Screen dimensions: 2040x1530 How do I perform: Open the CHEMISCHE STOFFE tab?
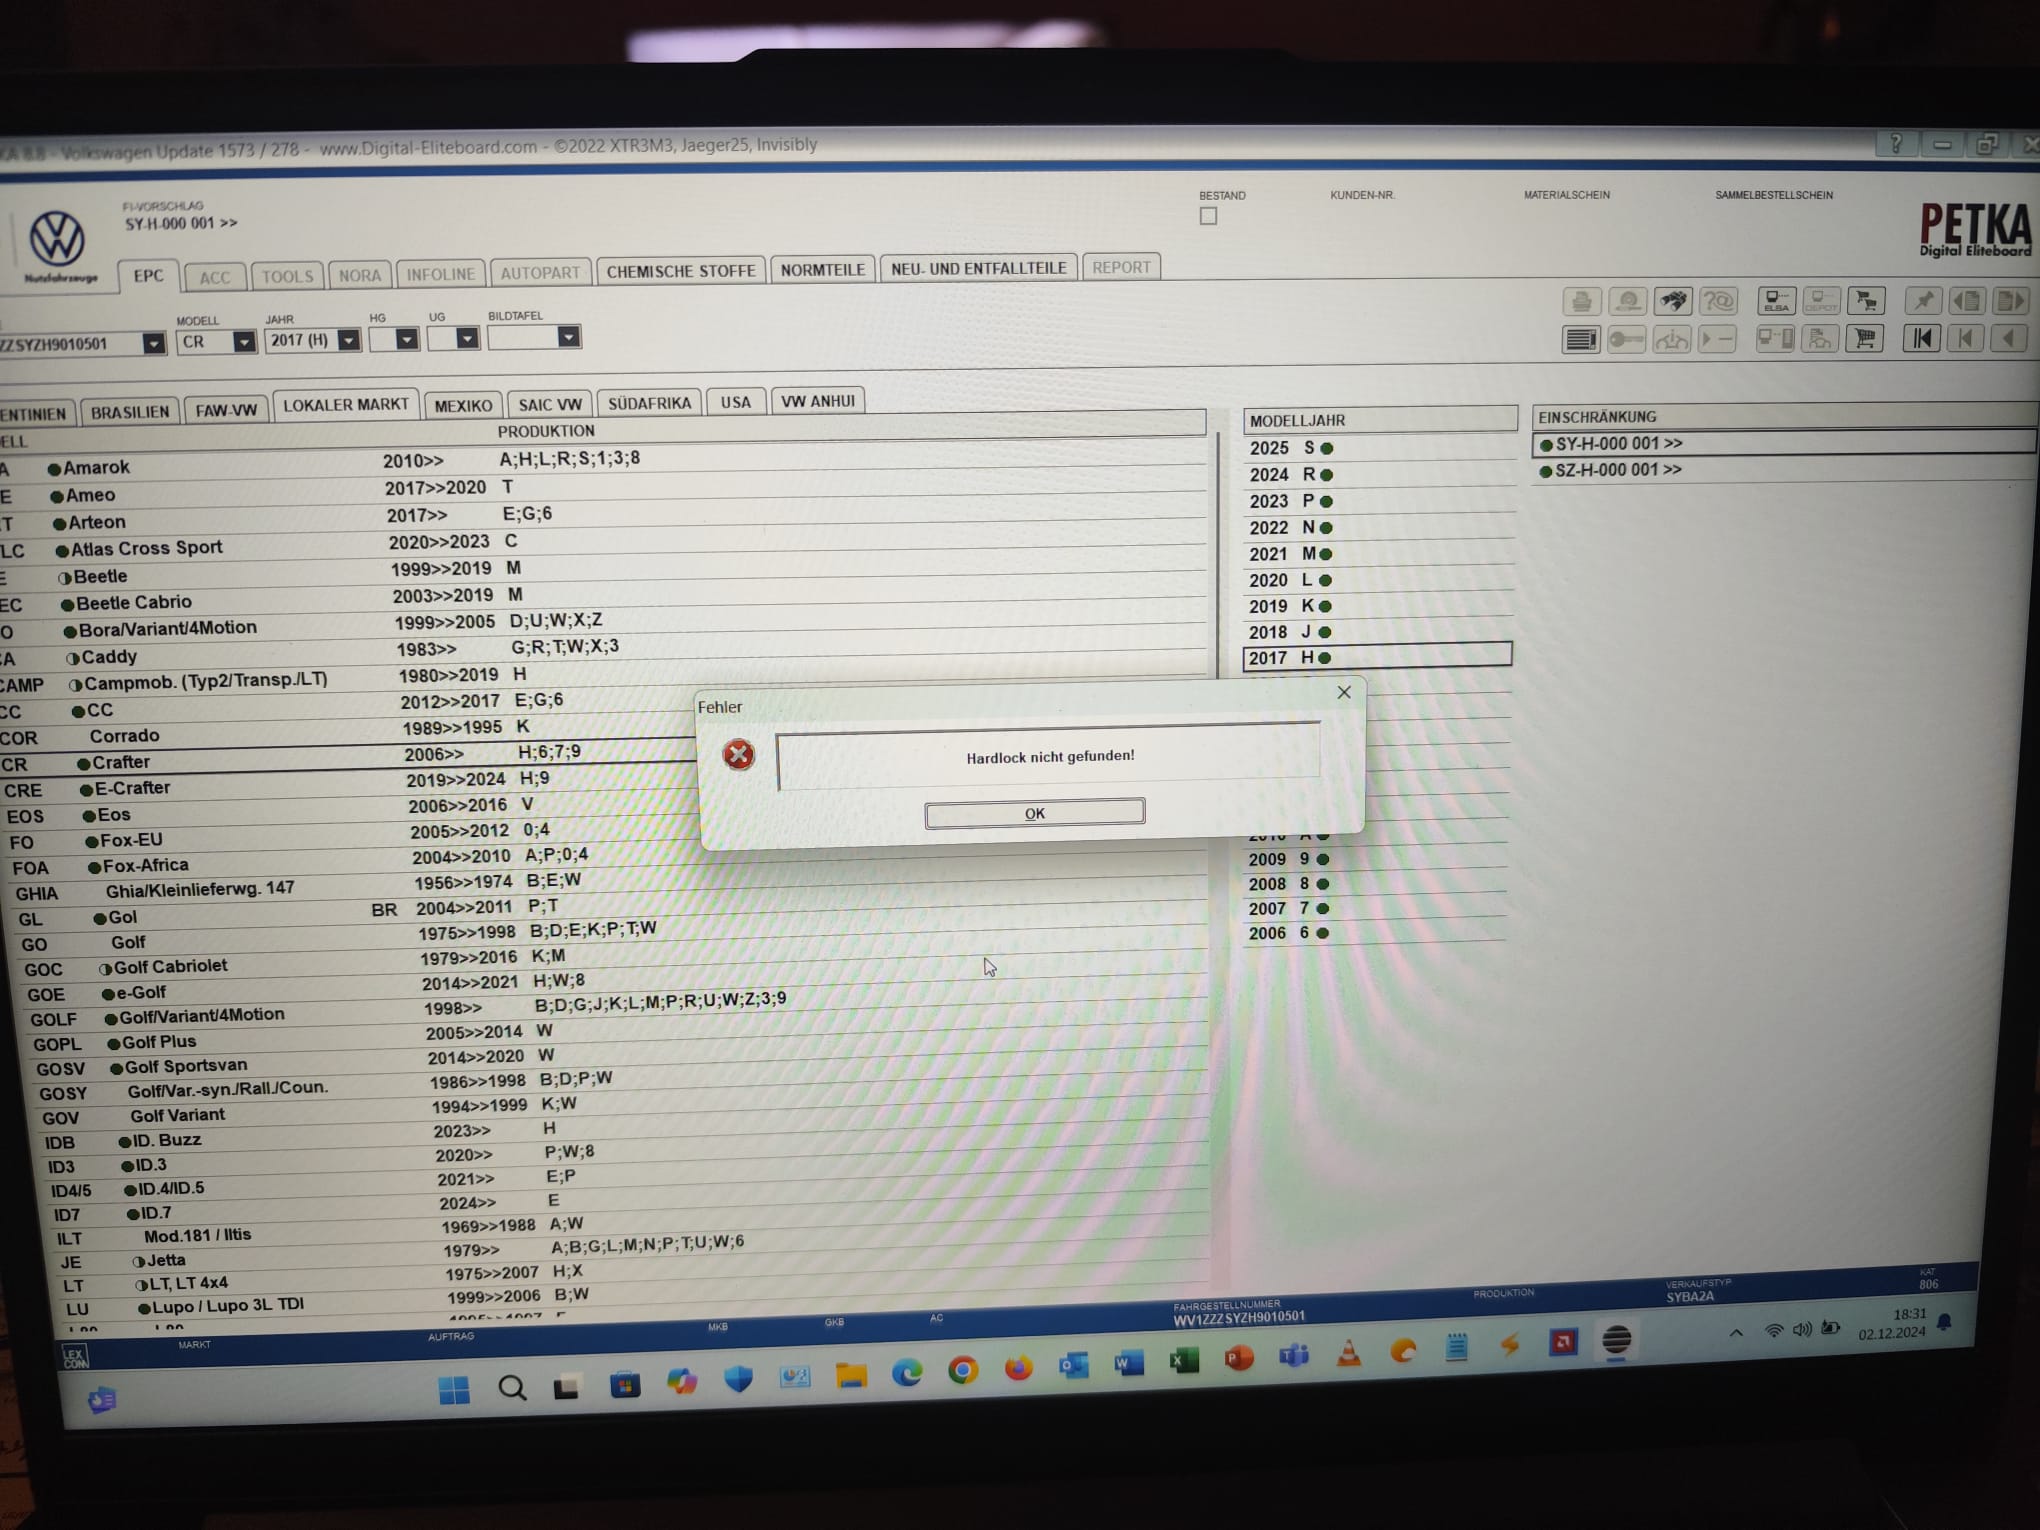tap(681, 271)
